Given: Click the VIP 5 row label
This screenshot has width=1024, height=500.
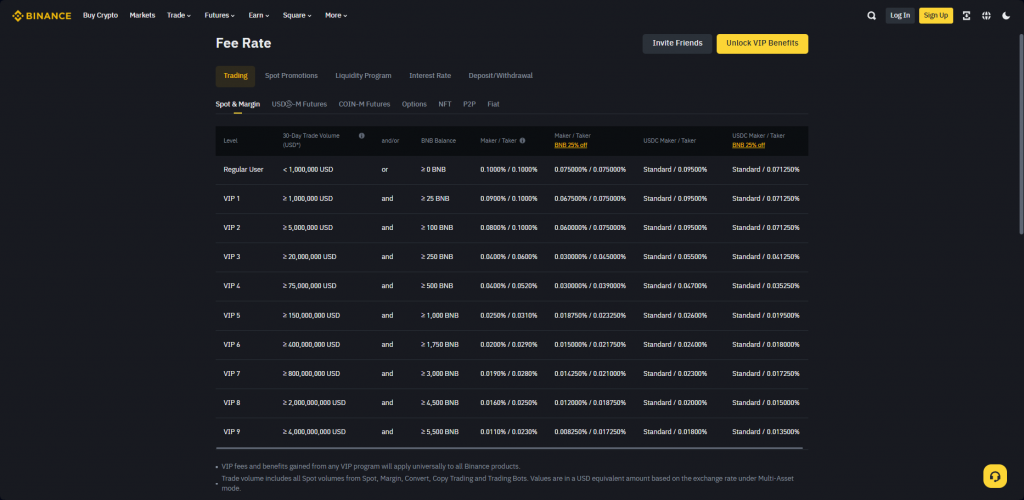Looking at the screenshot, I should click(232, 315).
